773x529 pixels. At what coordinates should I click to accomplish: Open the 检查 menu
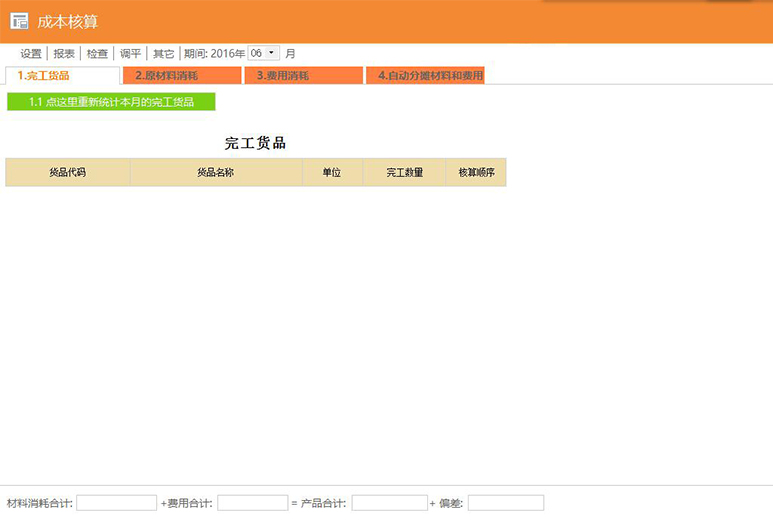click(97, 53)
